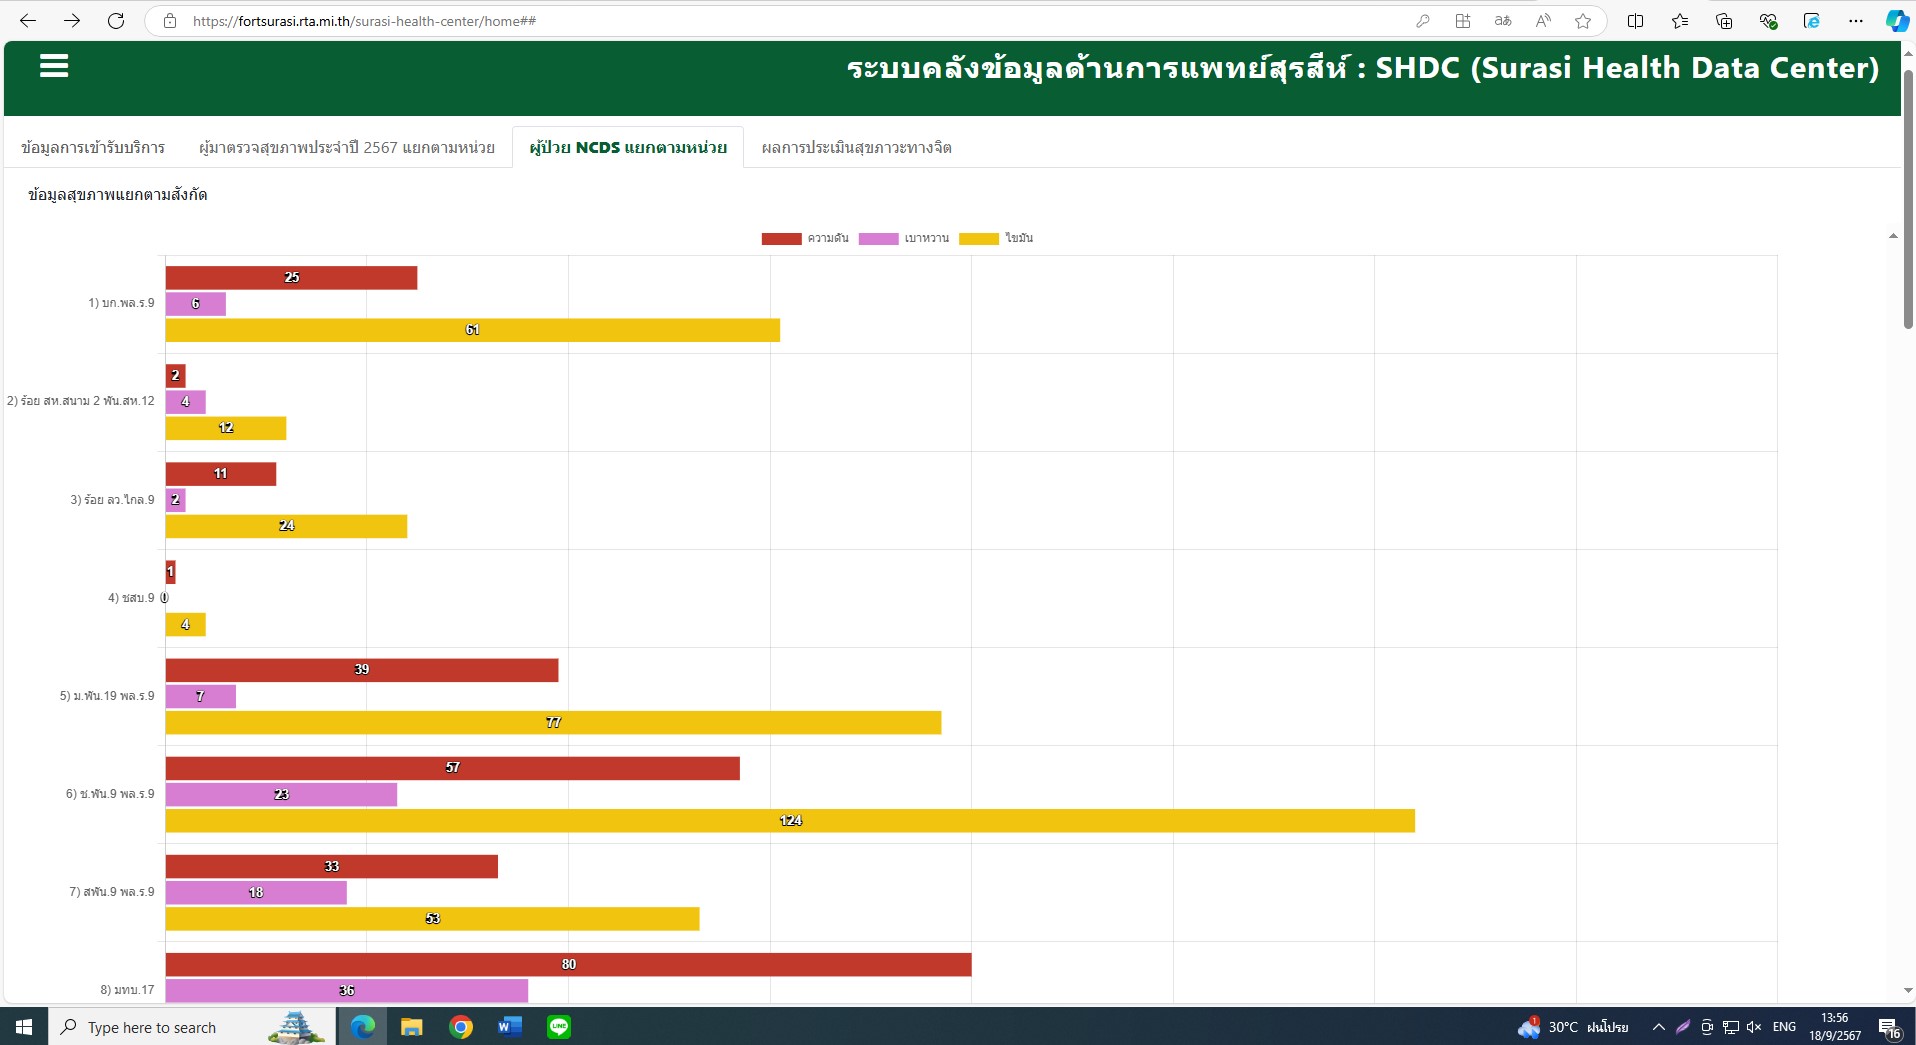Add this page to favorites with the star icon
This screenshot has height=1045, width=1916.
coord(1583,21)
